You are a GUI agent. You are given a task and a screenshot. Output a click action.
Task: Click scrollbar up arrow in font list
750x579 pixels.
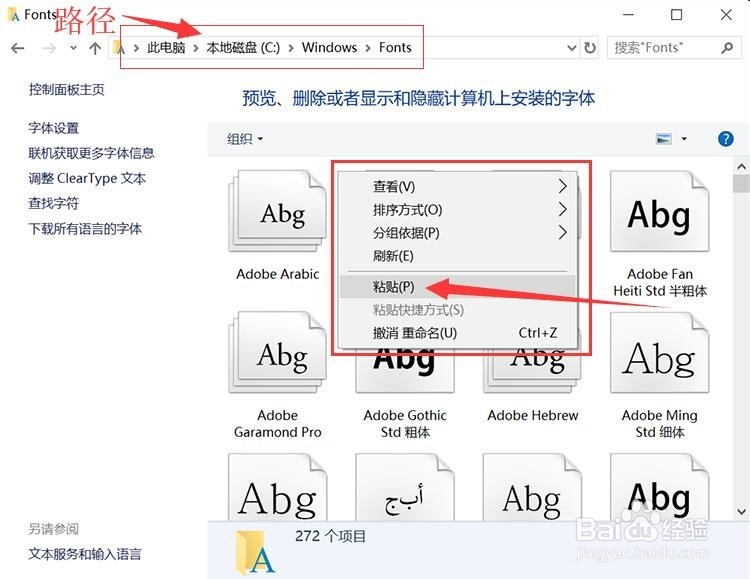coord(741,167)
